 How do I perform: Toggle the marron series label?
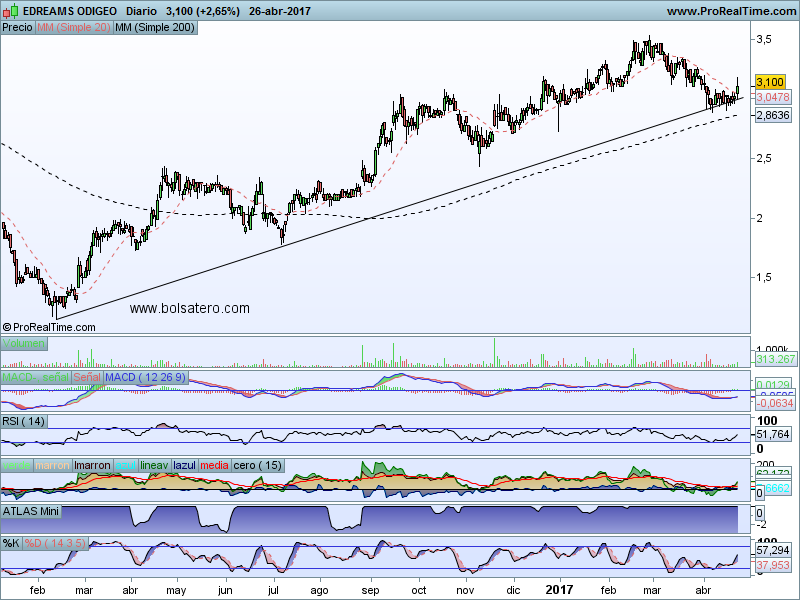54,465
